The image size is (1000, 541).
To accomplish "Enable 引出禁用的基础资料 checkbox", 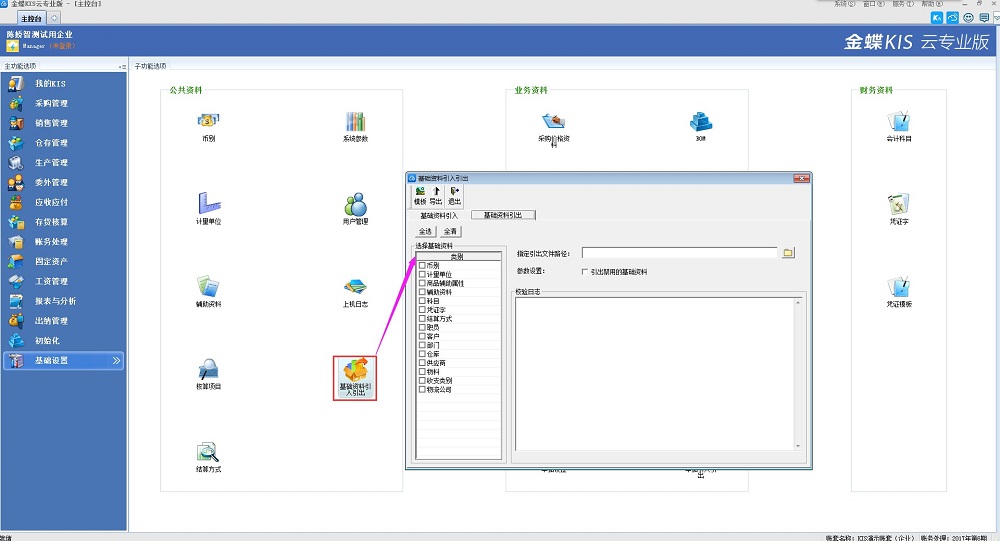I will click(x=585, y=271).
